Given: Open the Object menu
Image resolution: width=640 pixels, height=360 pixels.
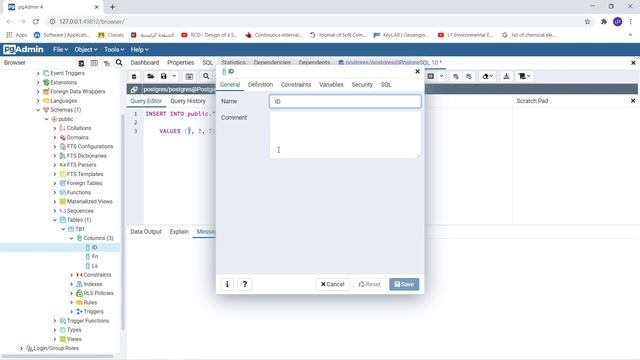Looking at the screenshot, I should coord(86,49).
